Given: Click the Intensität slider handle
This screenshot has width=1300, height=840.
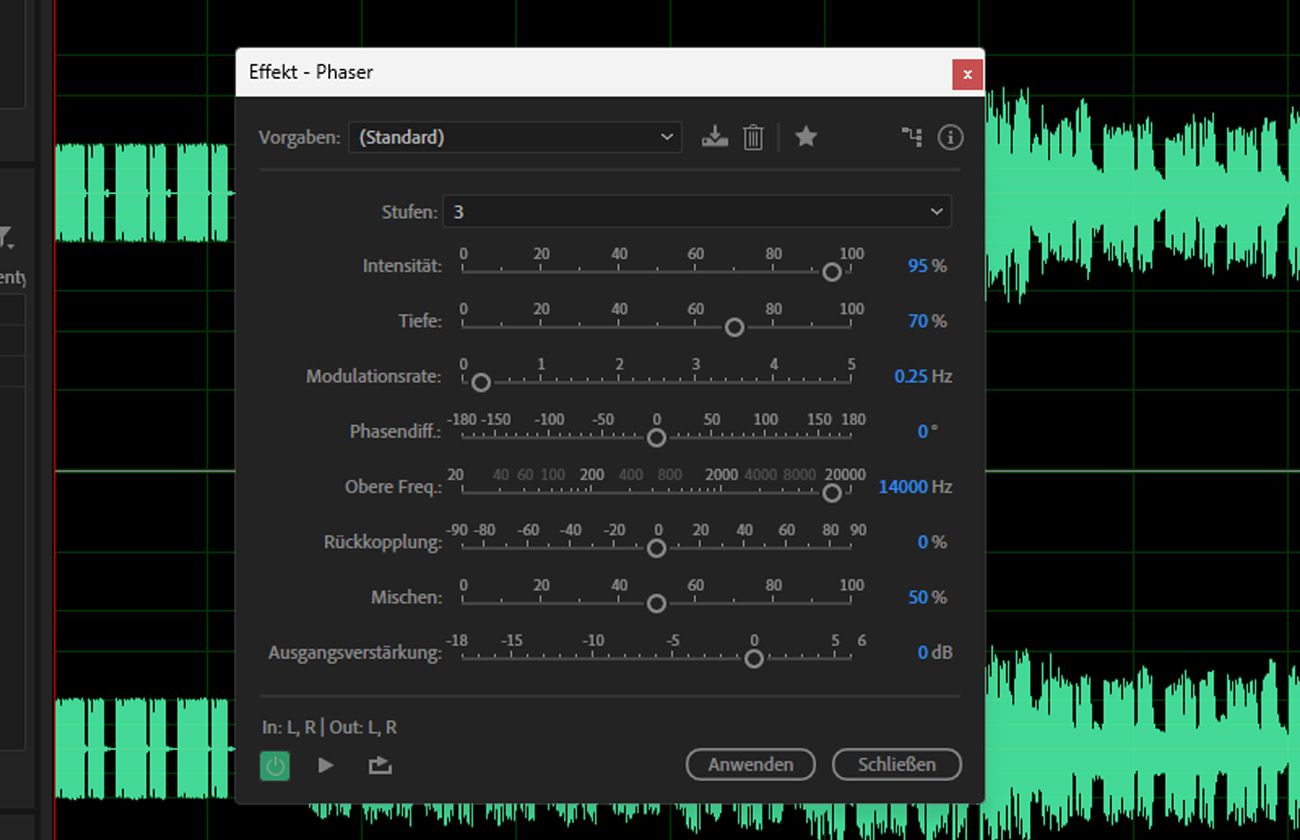Looking at the screenshot, I should 831,271.
